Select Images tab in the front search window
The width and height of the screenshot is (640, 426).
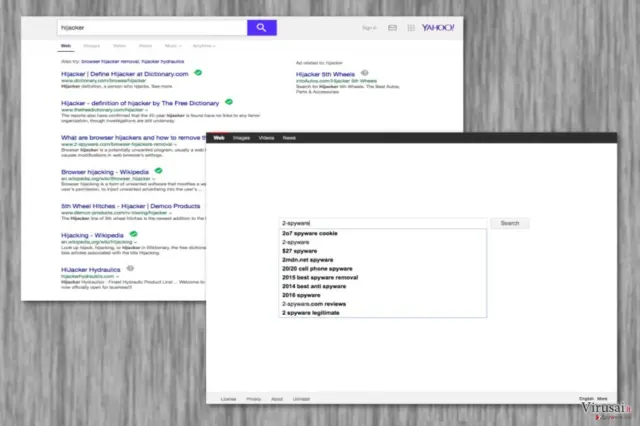click(241, 138)
